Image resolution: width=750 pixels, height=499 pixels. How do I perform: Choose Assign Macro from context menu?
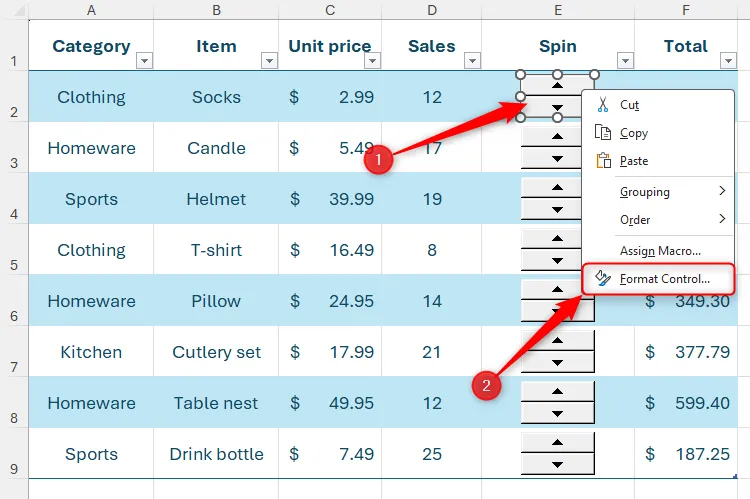tap(658, 251)
